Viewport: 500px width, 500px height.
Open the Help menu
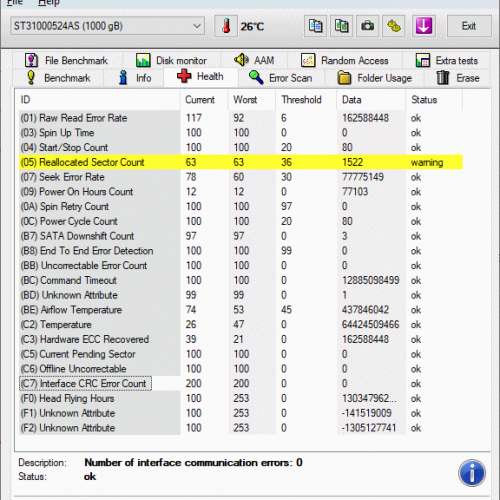tap(49, 3)
